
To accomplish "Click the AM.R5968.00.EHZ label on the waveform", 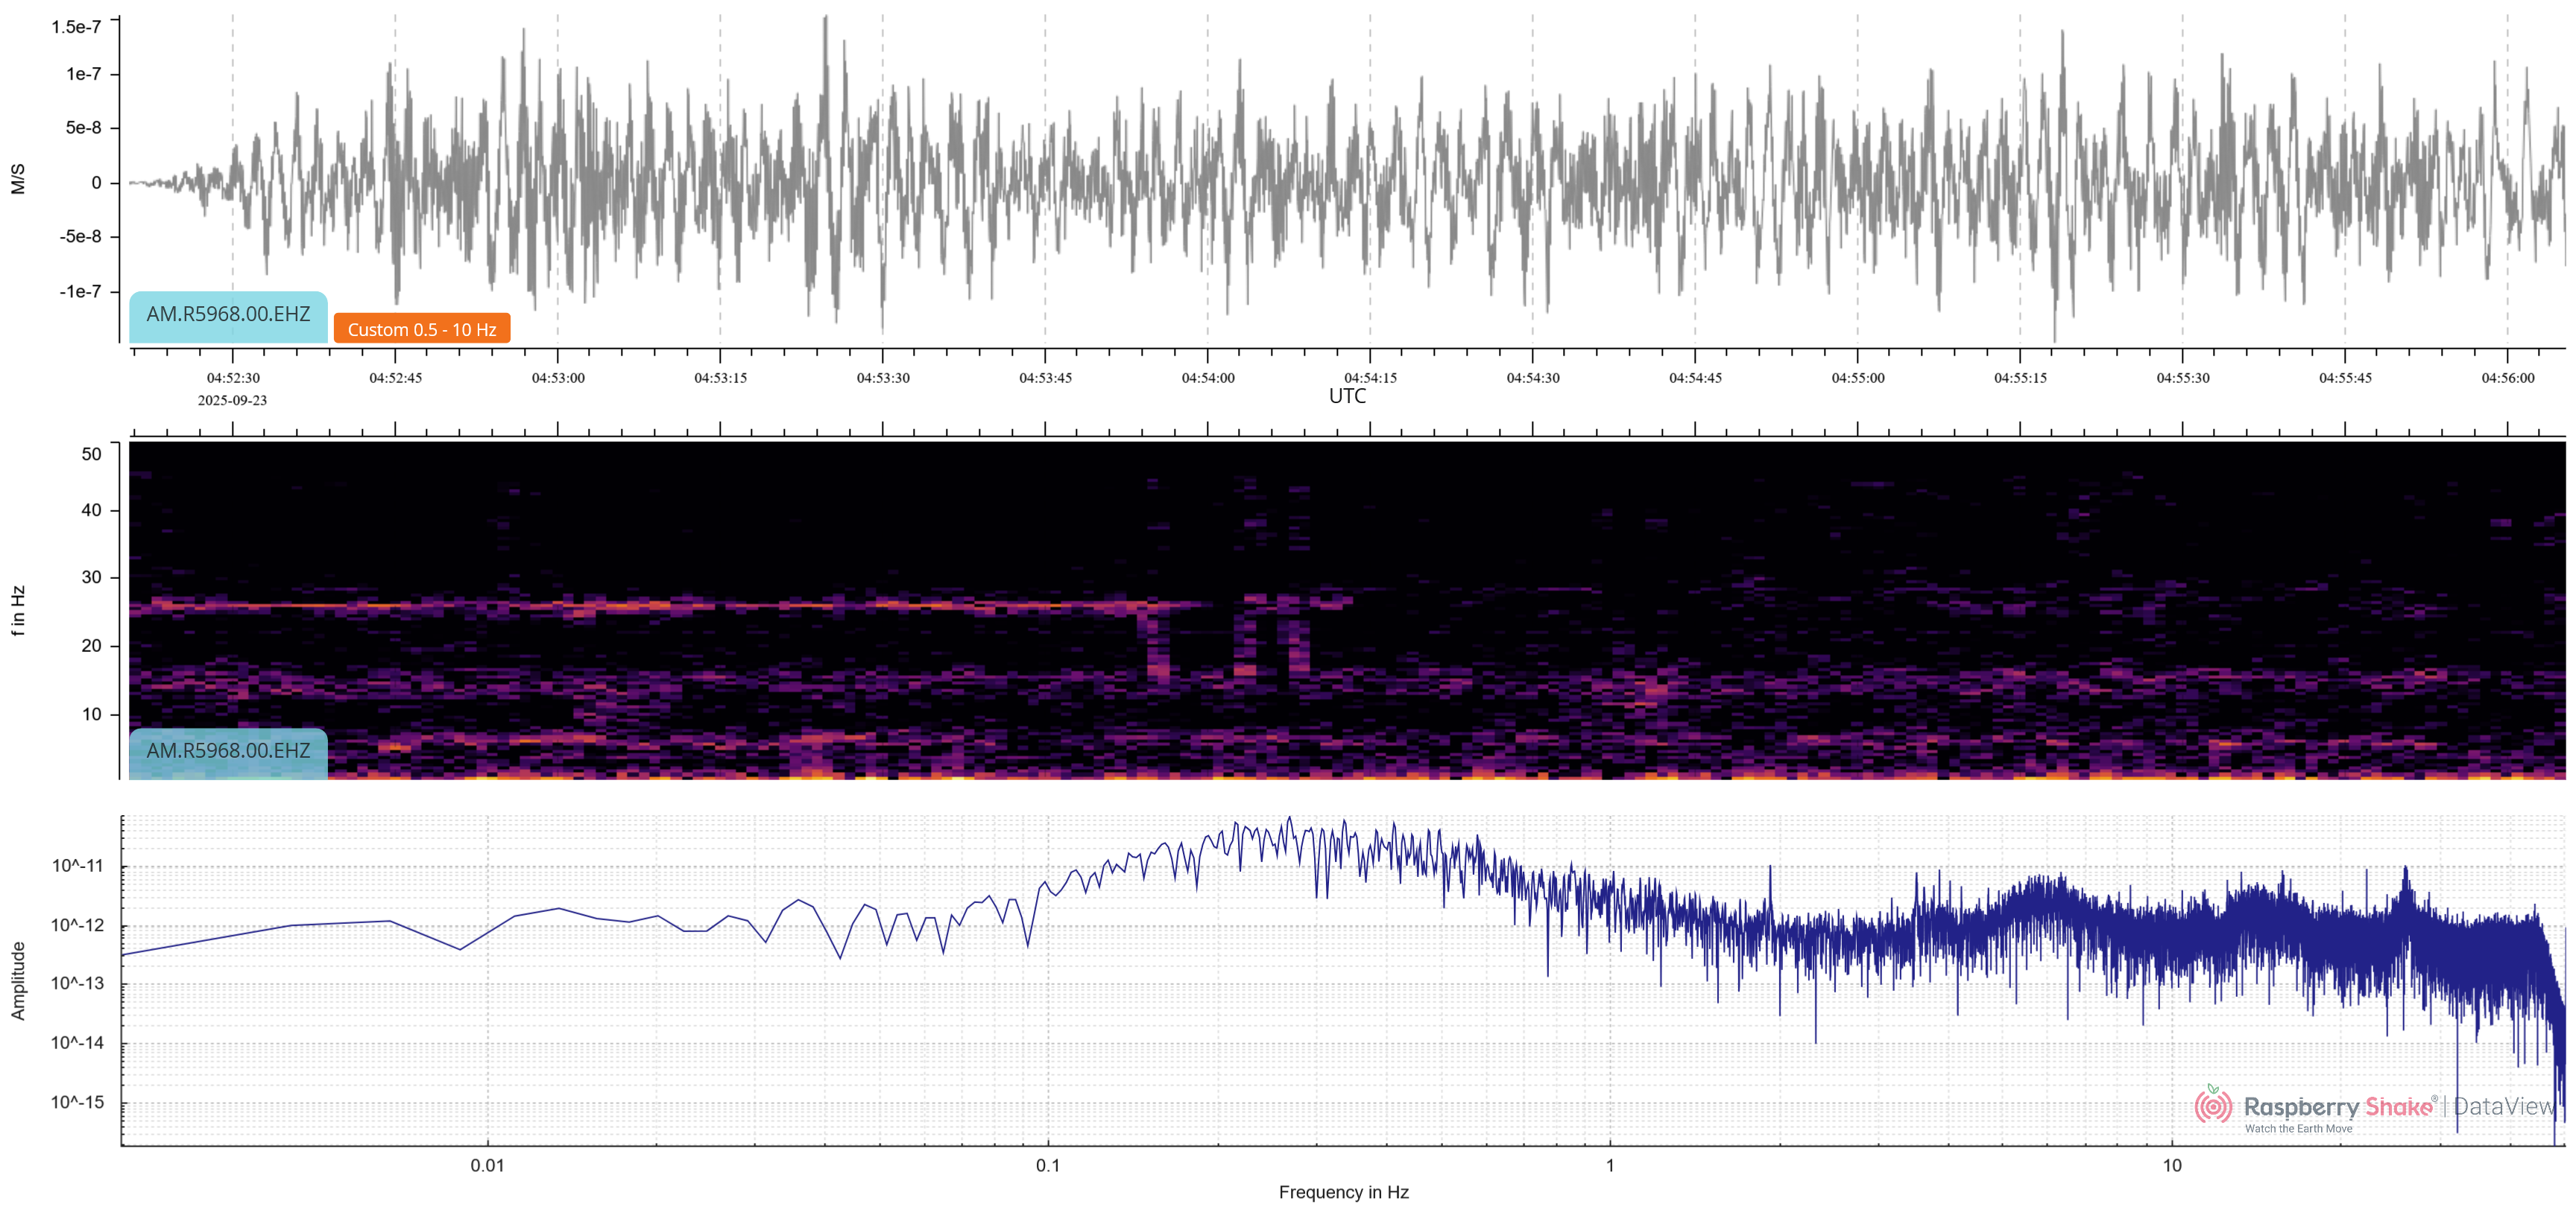I will pyautogui.click(x=228, y=314).
